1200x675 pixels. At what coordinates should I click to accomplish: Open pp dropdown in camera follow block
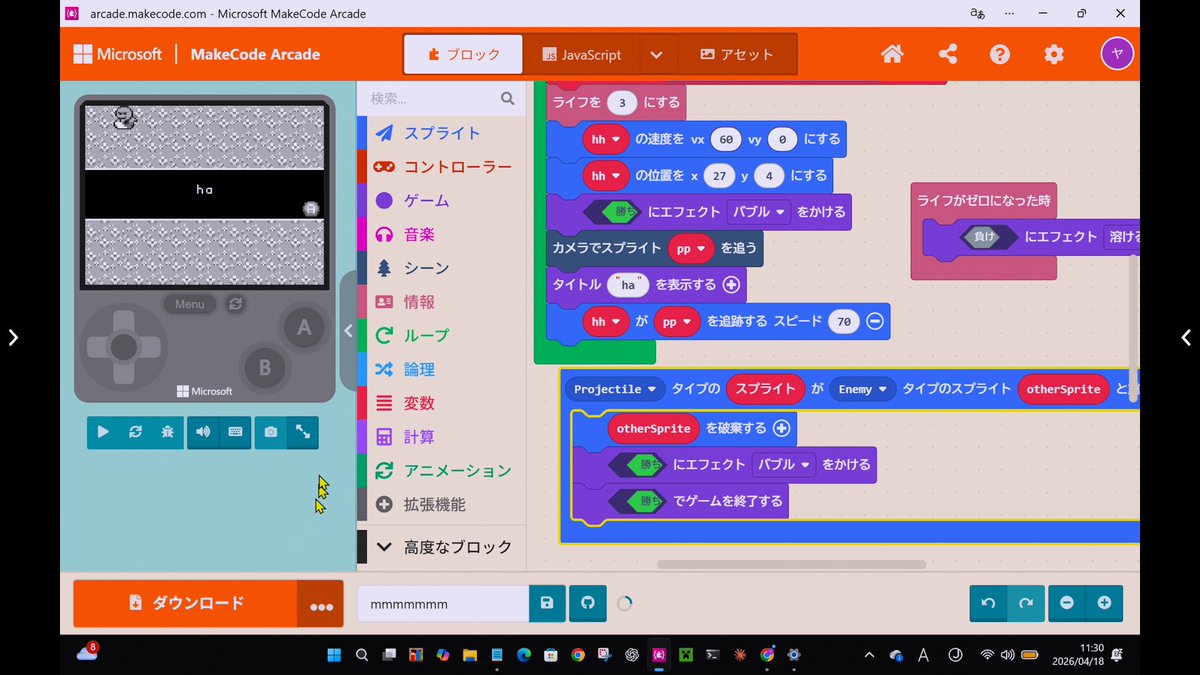click(x=692, y=248)
